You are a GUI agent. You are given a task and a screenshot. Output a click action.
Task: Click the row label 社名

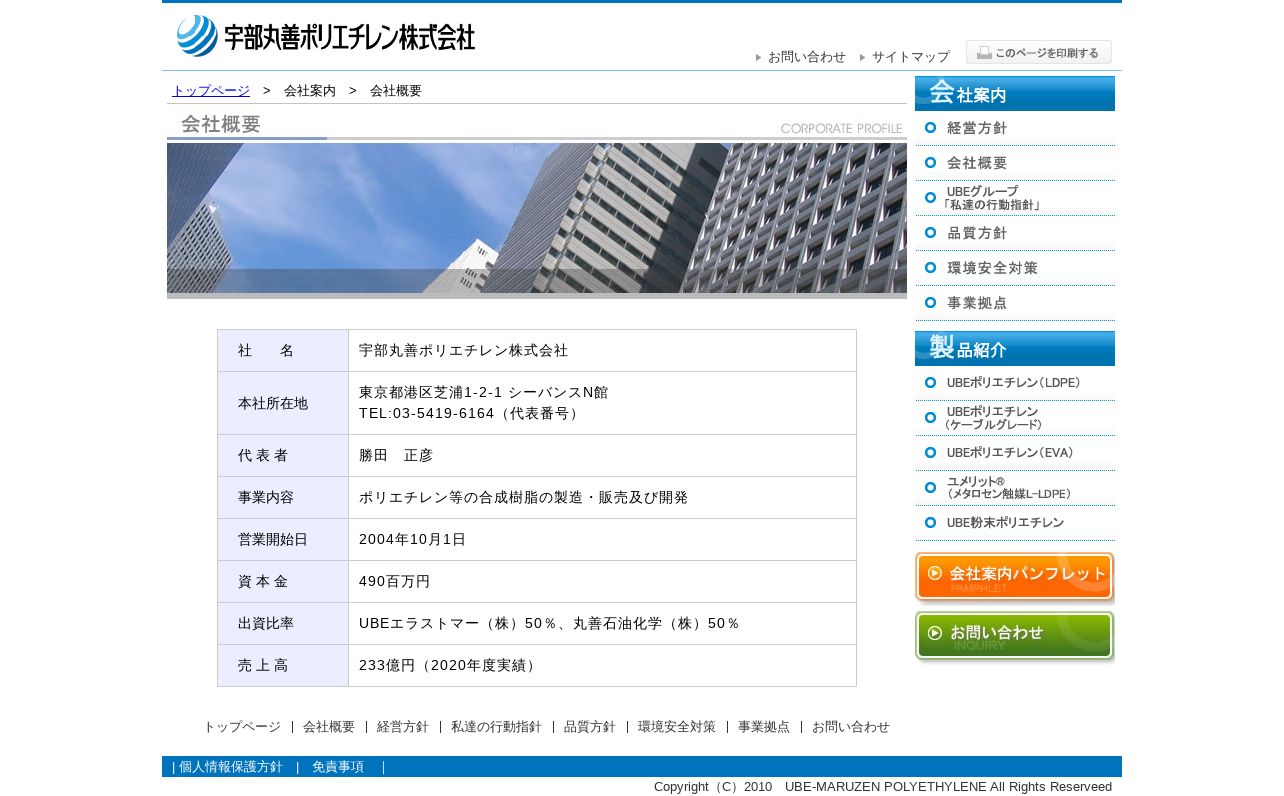tap(266, 351)
